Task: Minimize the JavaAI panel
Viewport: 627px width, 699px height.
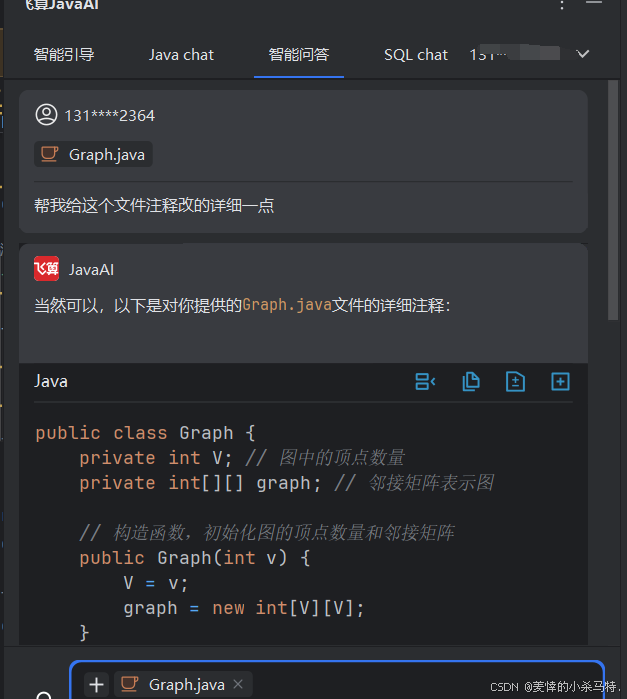Action: 594,3
